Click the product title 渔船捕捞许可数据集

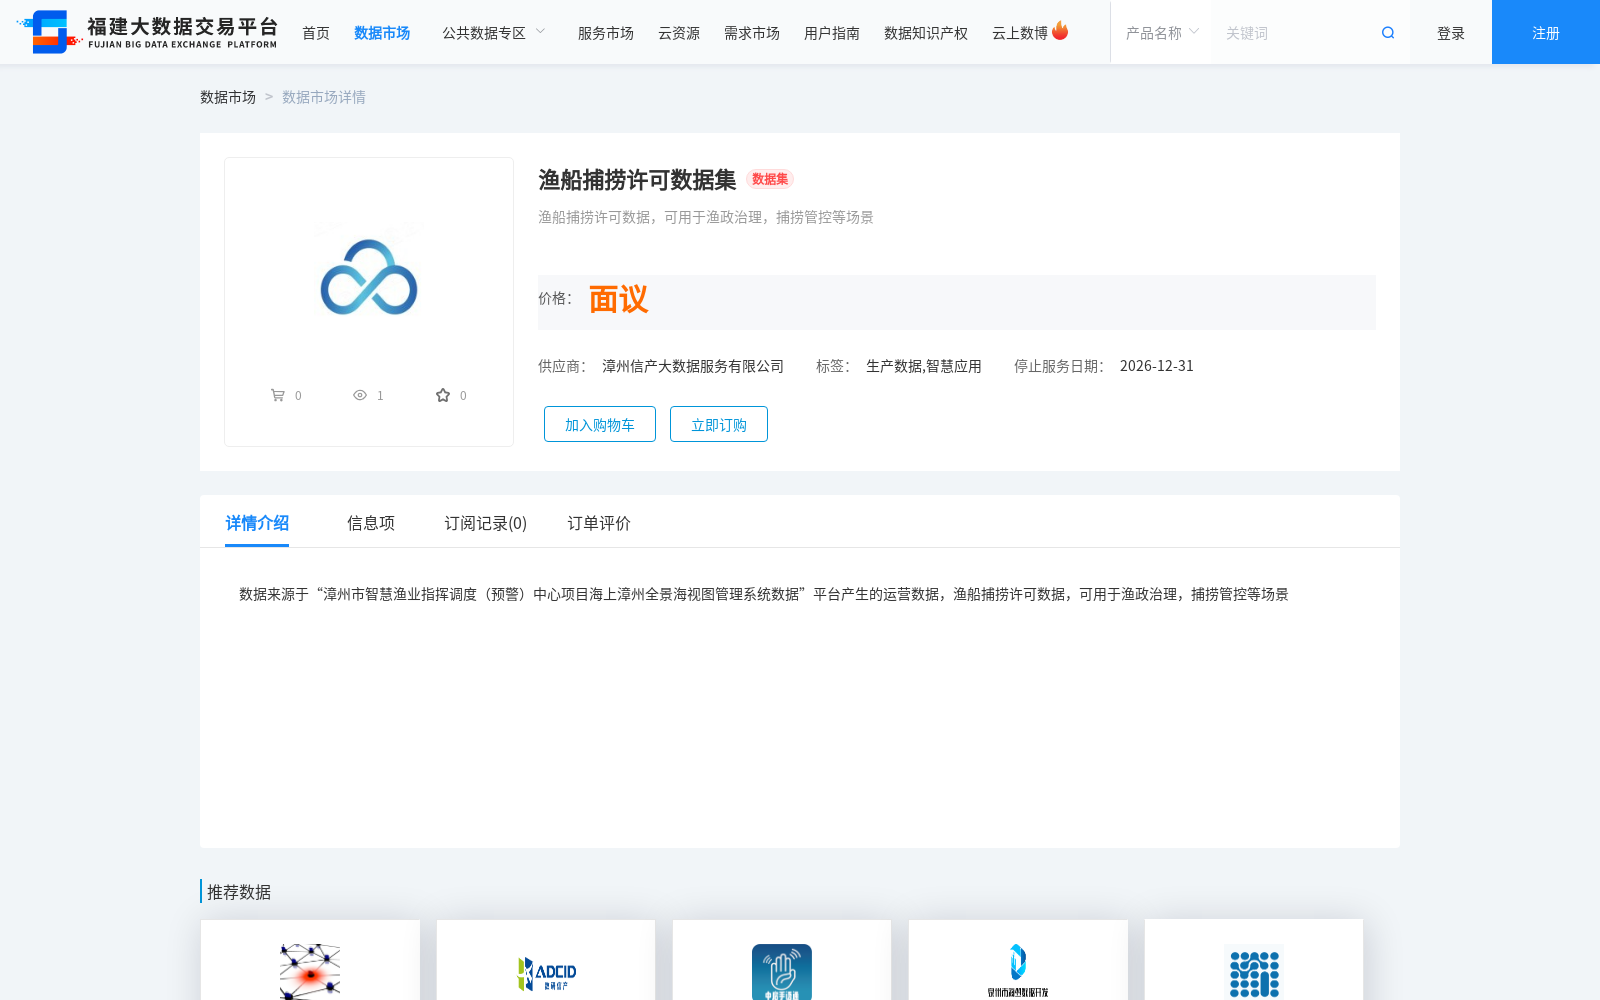click(637, 180)
